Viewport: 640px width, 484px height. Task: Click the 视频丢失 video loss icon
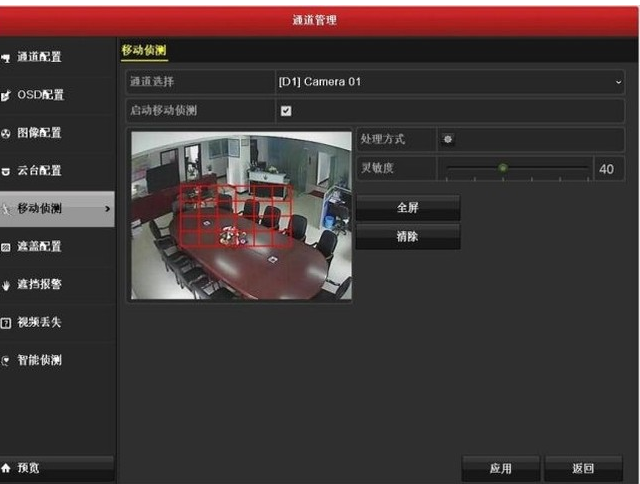click(x=7, y=323)
